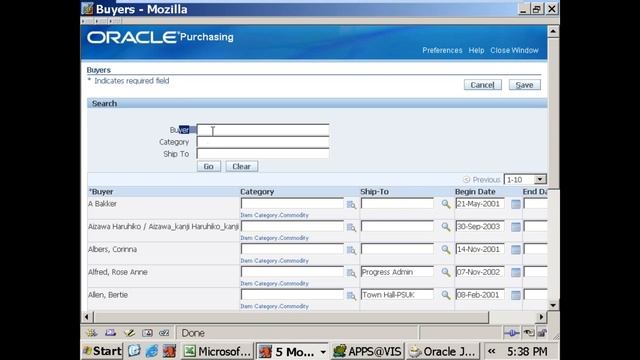Click Ship-To search magnifier for Aizawa Haruhiko
640x360 pixels.
click(x=446, y=227)
